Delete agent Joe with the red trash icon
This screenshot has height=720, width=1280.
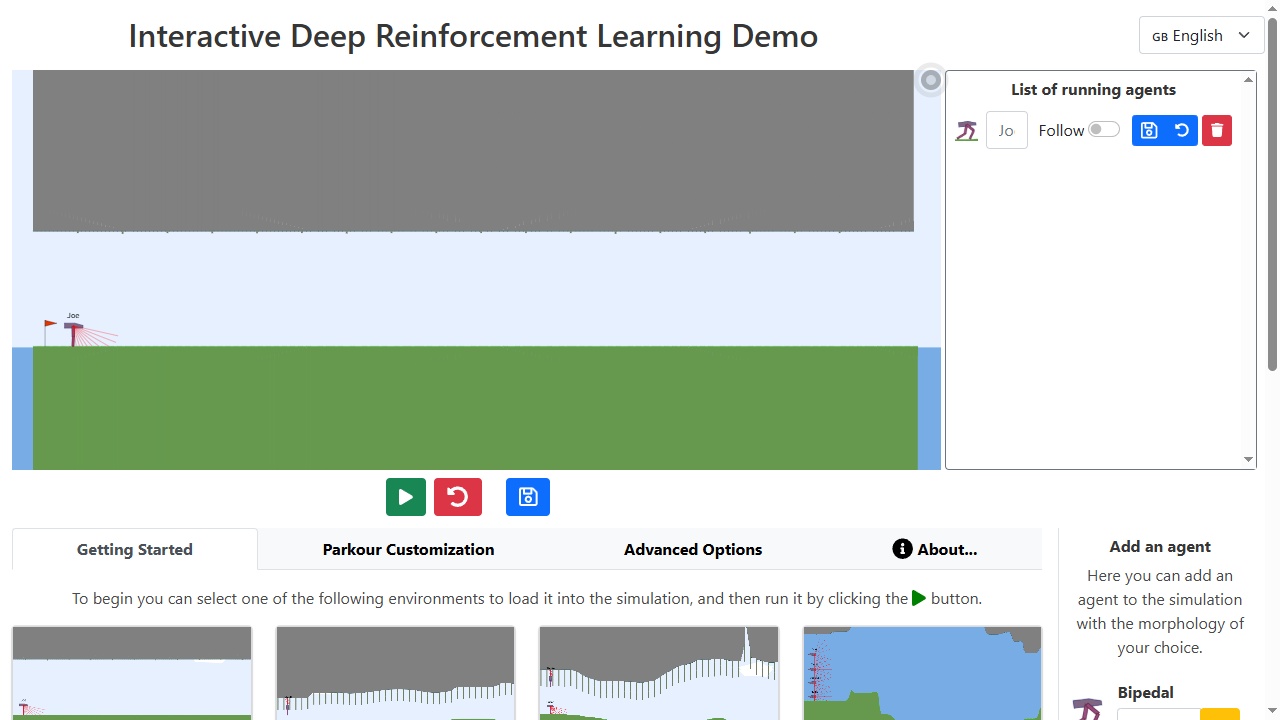click(1217, 130)
